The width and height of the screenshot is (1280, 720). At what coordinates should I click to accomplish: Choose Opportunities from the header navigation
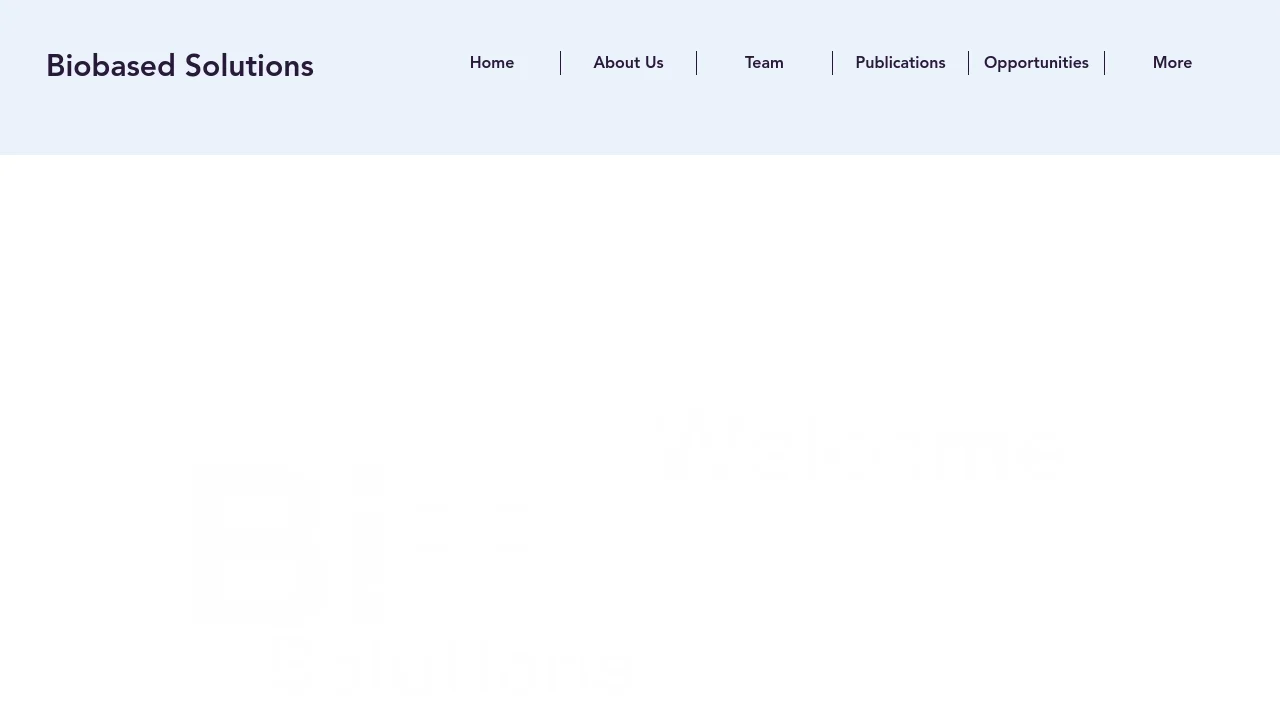coord(1036,63)
